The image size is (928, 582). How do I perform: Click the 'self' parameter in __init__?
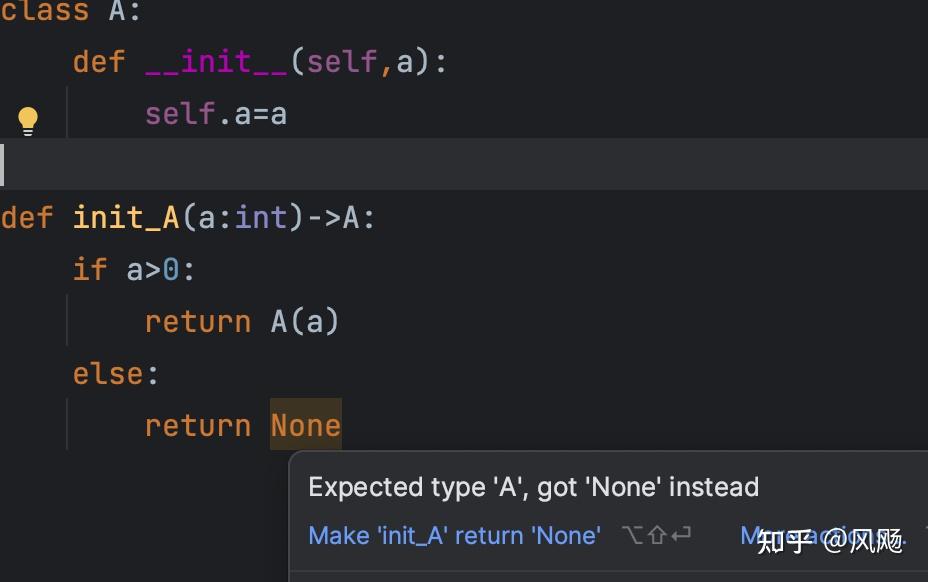click(x=341, y=62)
